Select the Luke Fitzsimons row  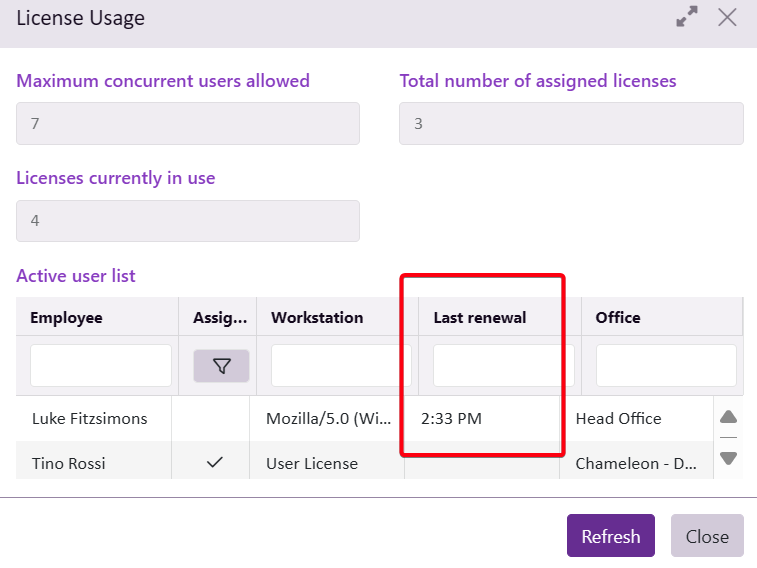click(x=90, y=418)
